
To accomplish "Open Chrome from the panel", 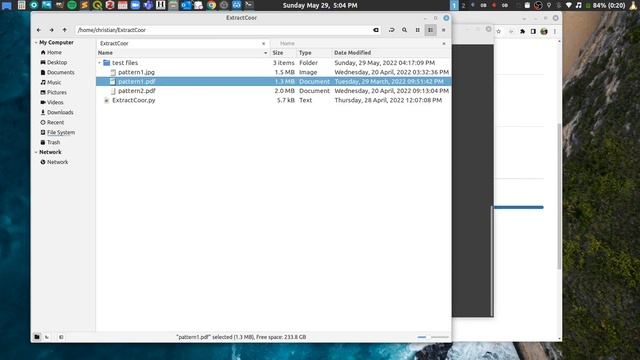I will coord(211,5).
